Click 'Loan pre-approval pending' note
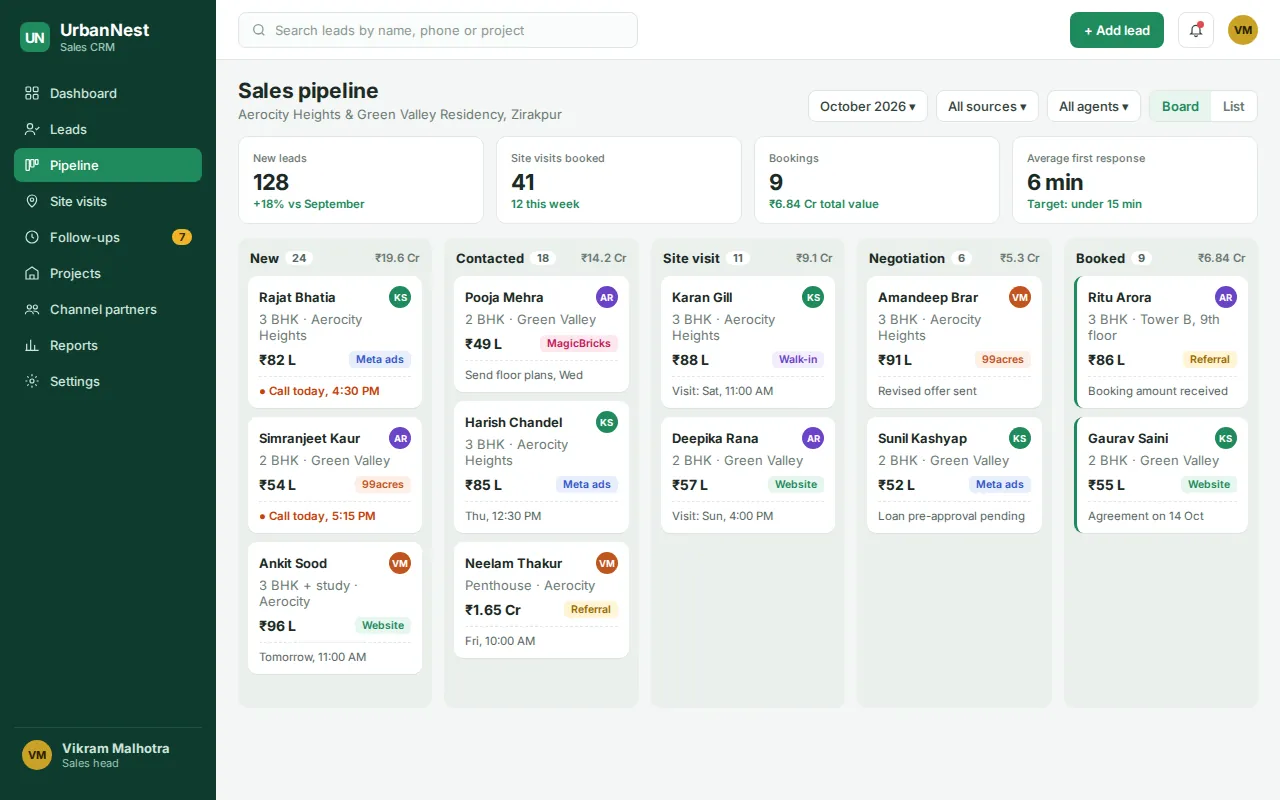The image size is (1280, 800). click(x=951, y=516)
